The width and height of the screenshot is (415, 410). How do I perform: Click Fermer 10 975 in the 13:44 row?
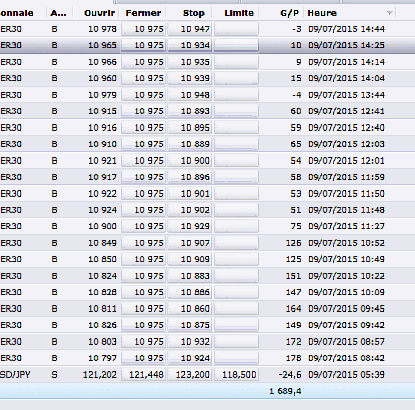coord(143,95)
